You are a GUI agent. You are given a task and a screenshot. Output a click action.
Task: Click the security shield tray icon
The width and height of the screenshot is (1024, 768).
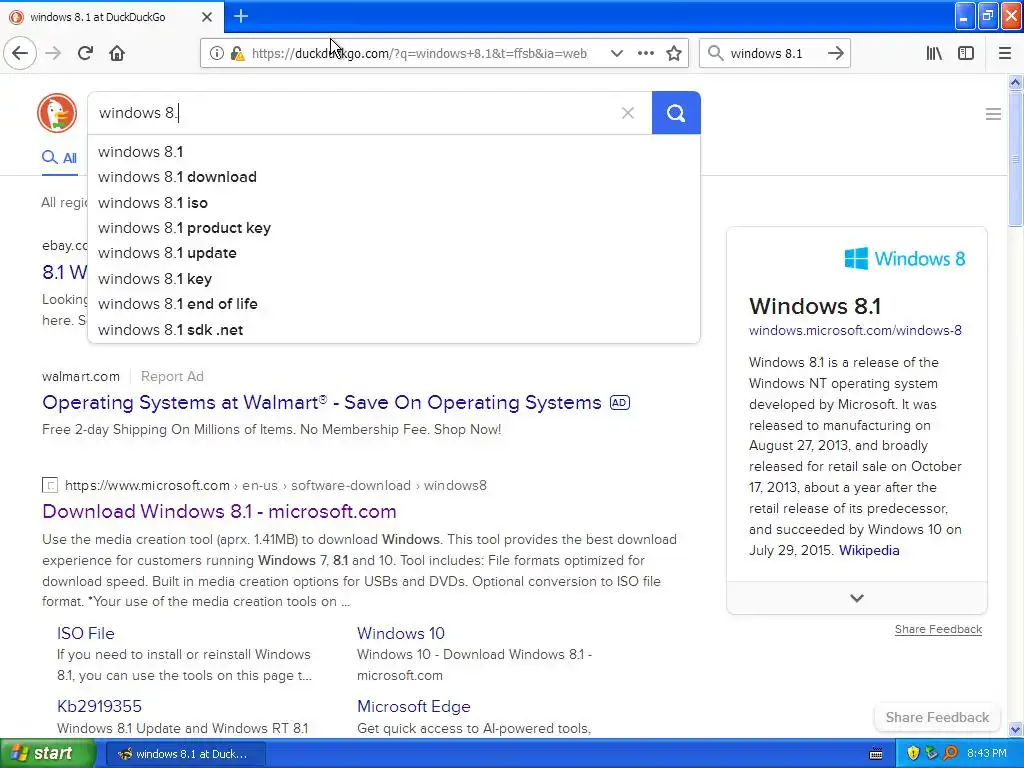[913, 754]
